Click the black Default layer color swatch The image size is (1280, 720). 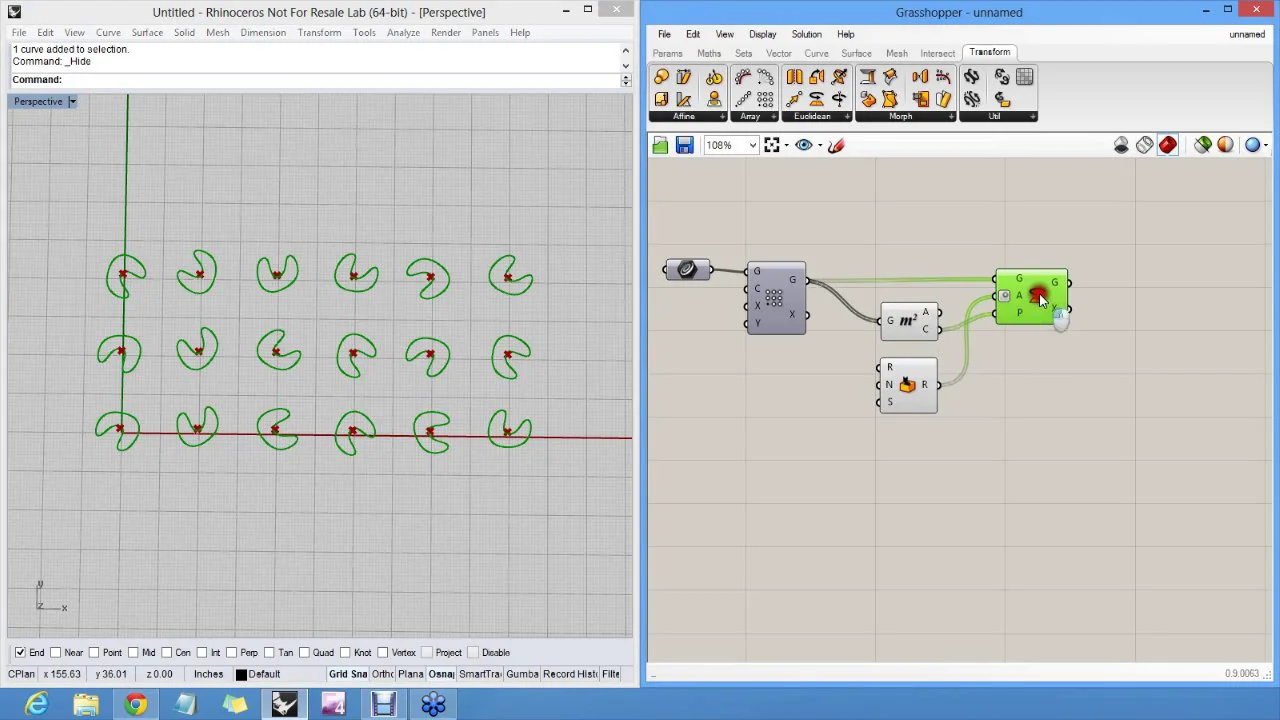tap(241, 675)
